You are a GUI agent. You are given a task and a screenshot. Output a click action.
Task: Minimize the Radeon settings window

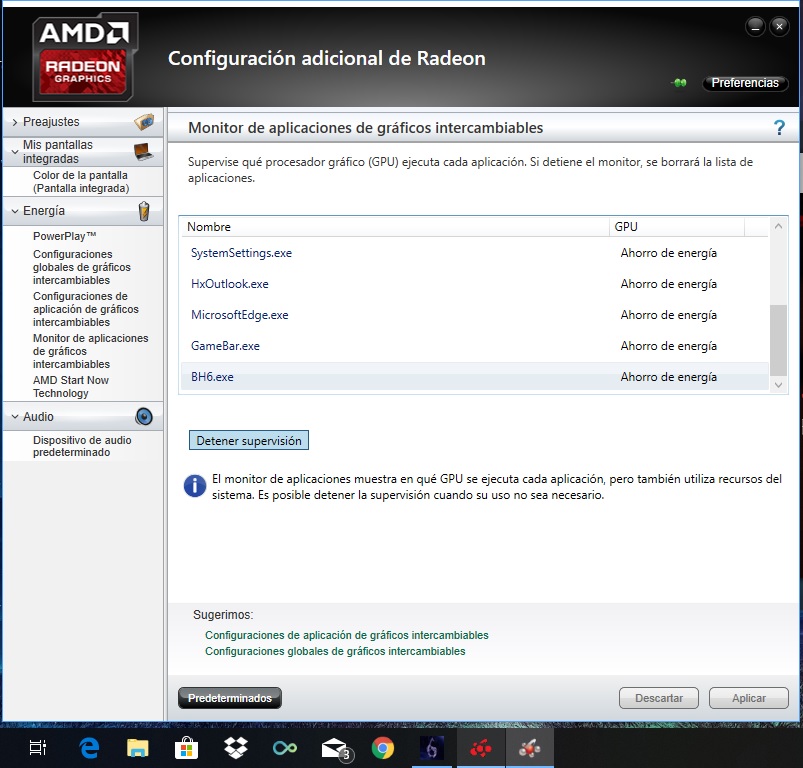[x=755, y=27]
